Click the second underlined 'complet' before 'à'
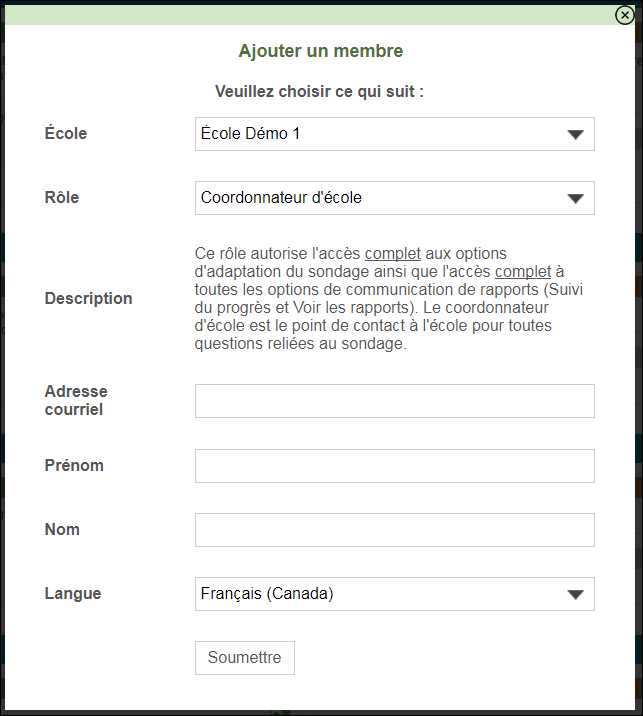This screenshot has width=643, height=716. 523,272
